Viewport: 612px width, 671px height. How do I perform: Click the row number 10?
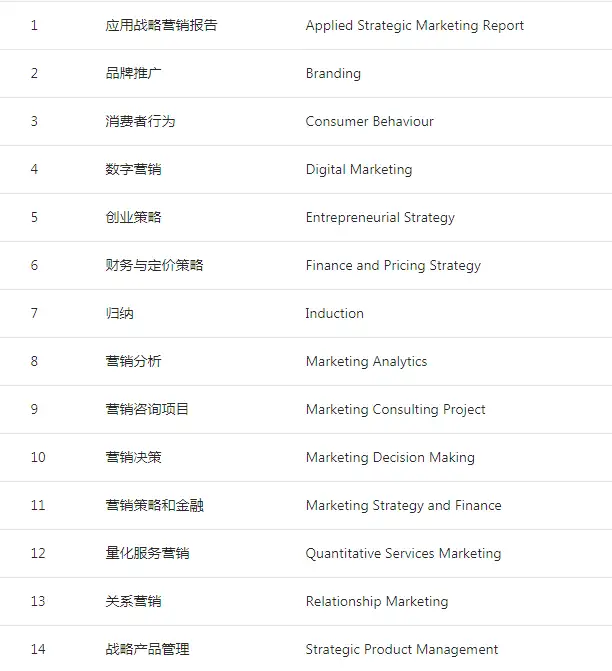[x=38, y=457]
